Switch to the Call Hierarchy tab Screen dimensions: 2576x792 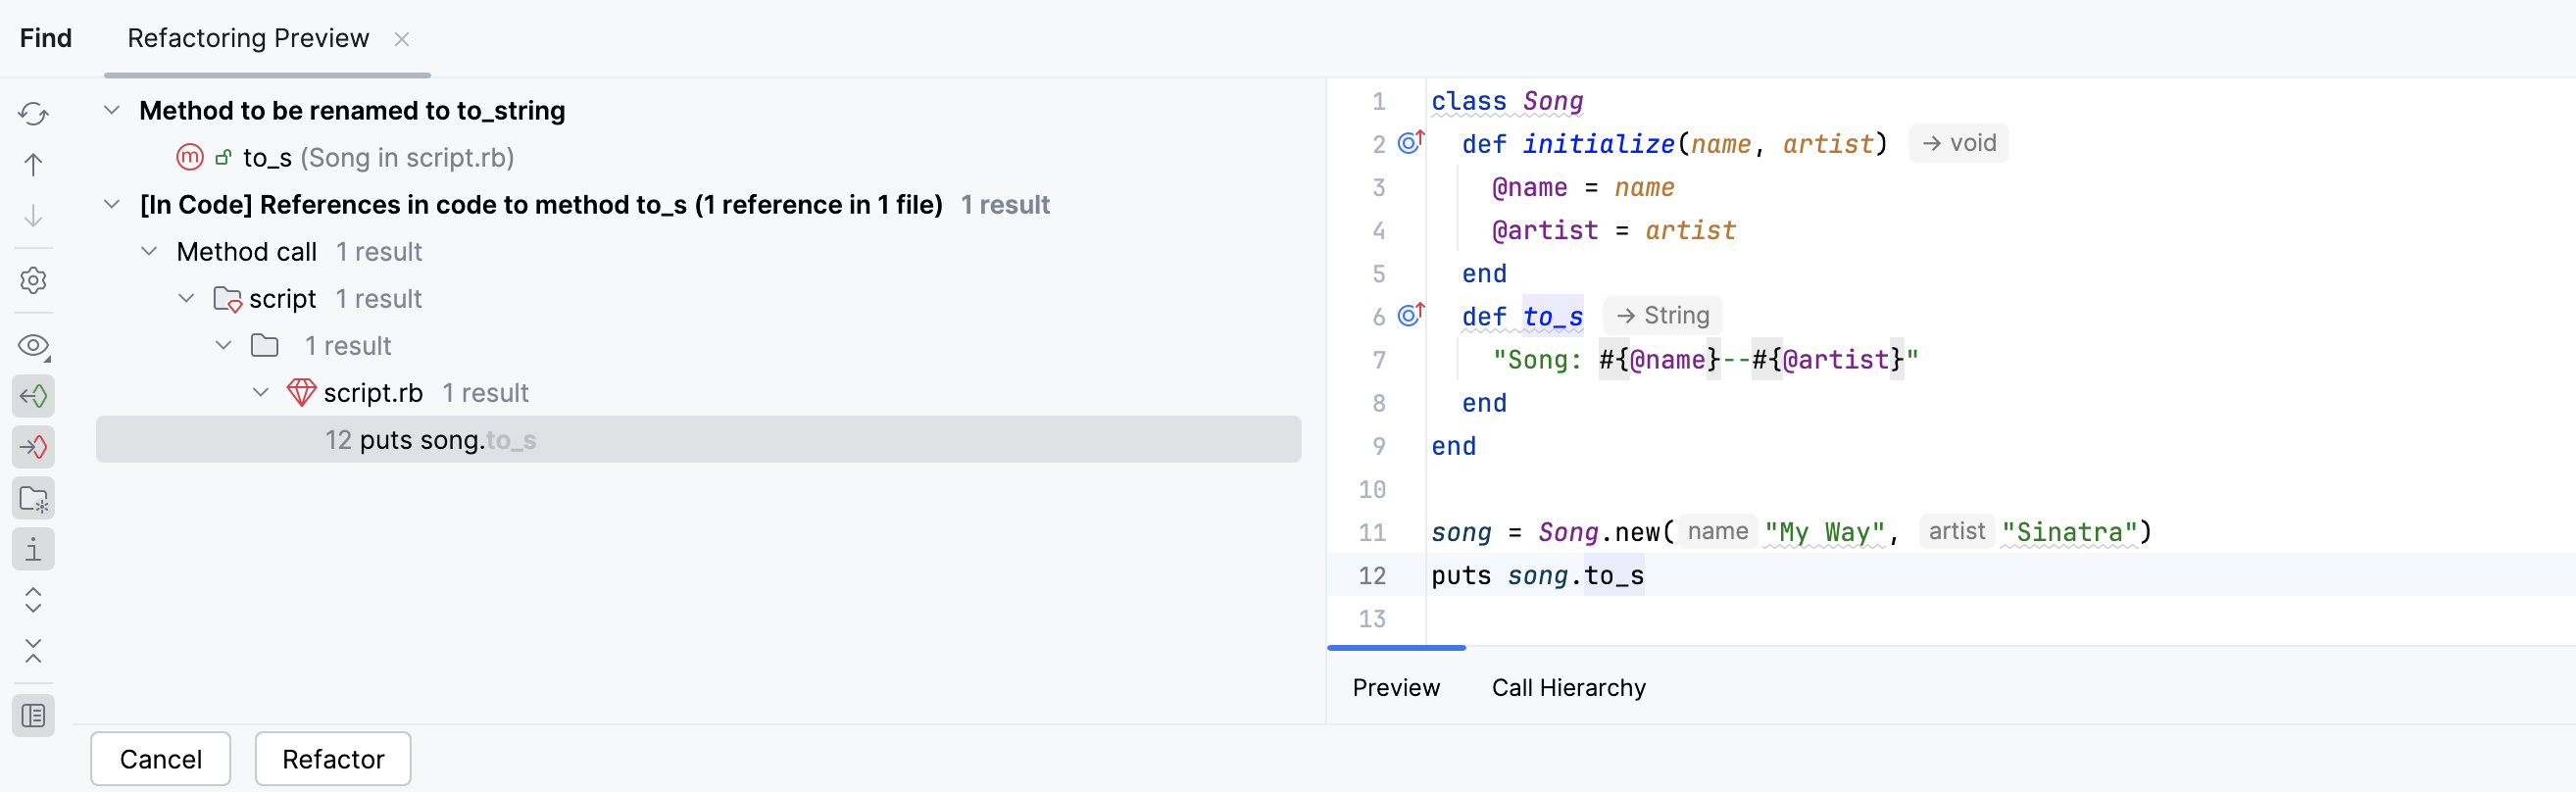1568,688
